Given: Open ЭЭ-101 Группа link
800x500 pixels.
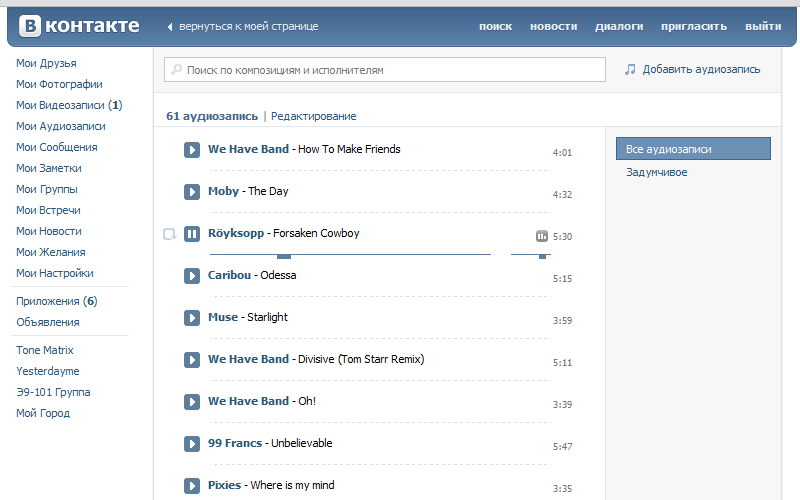Looking at the screenshot, I should coord(53,392).
